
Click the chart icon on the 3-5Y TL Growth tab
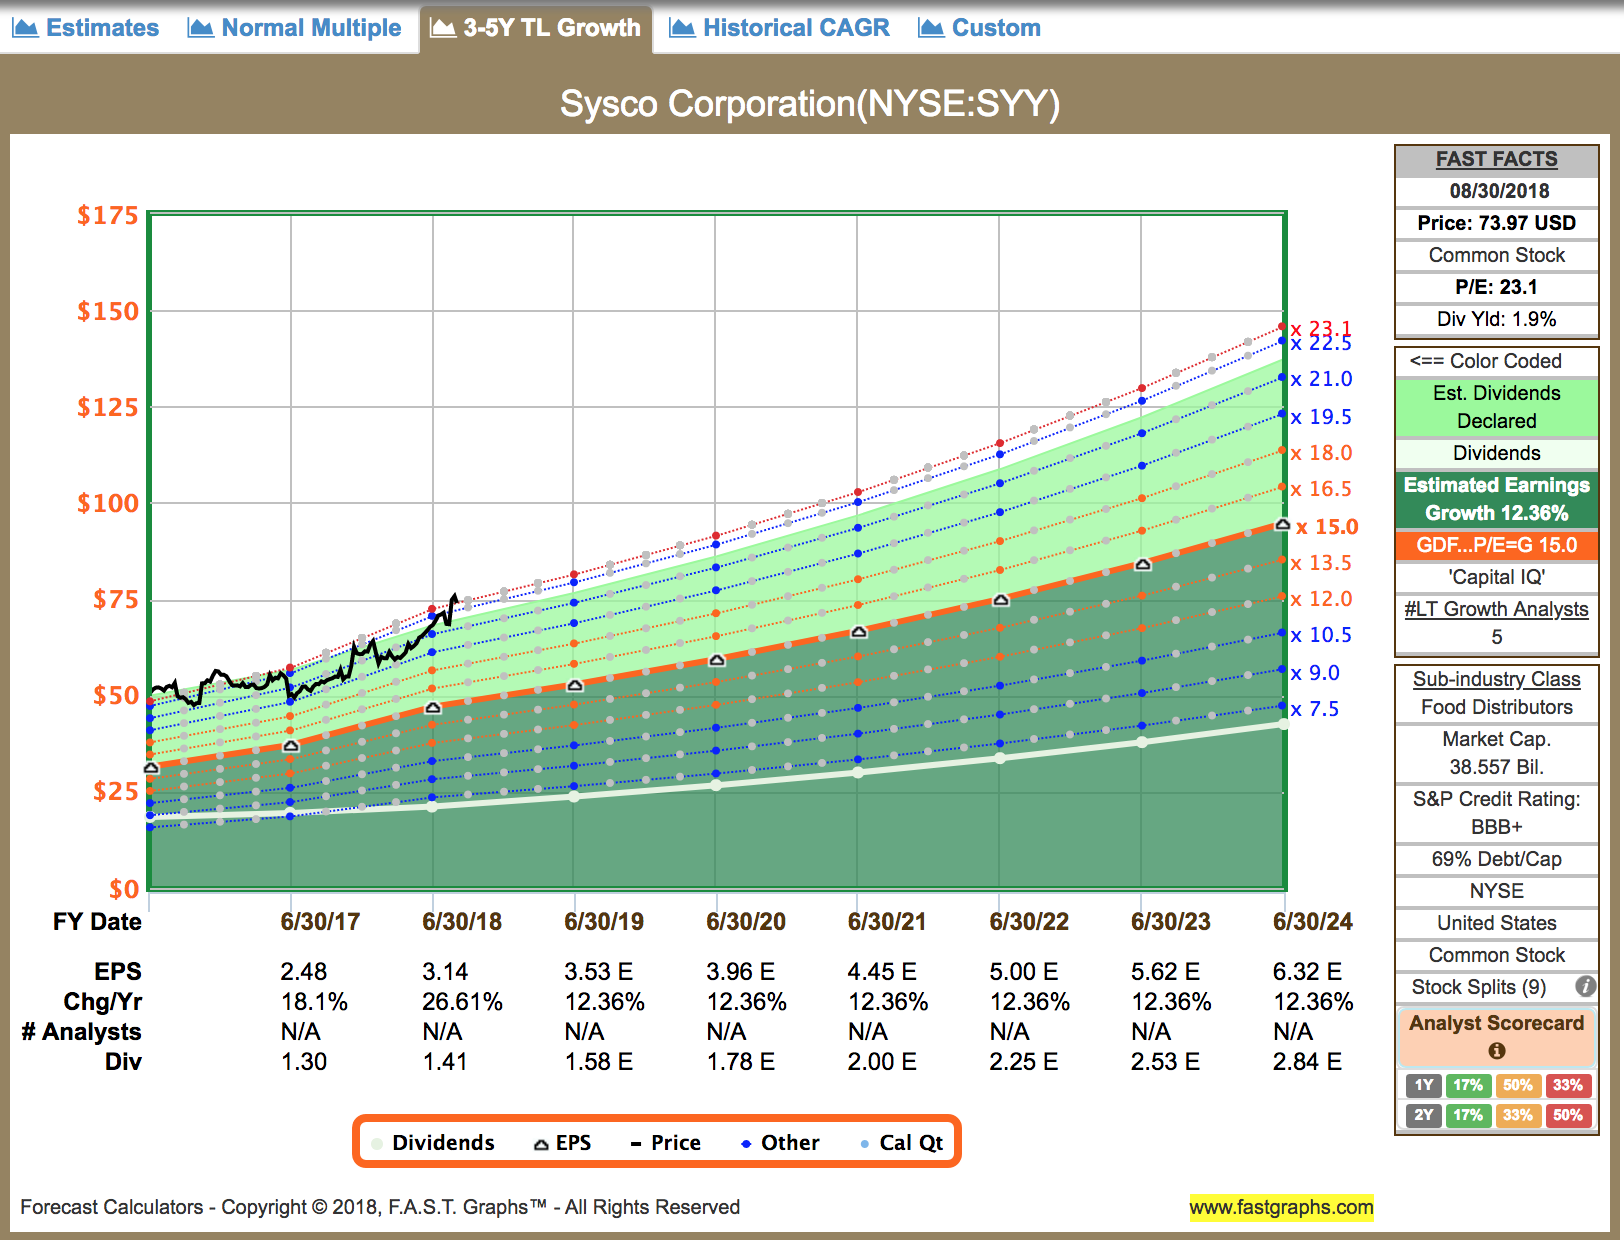pyautogui.click(x=445, y=27)
